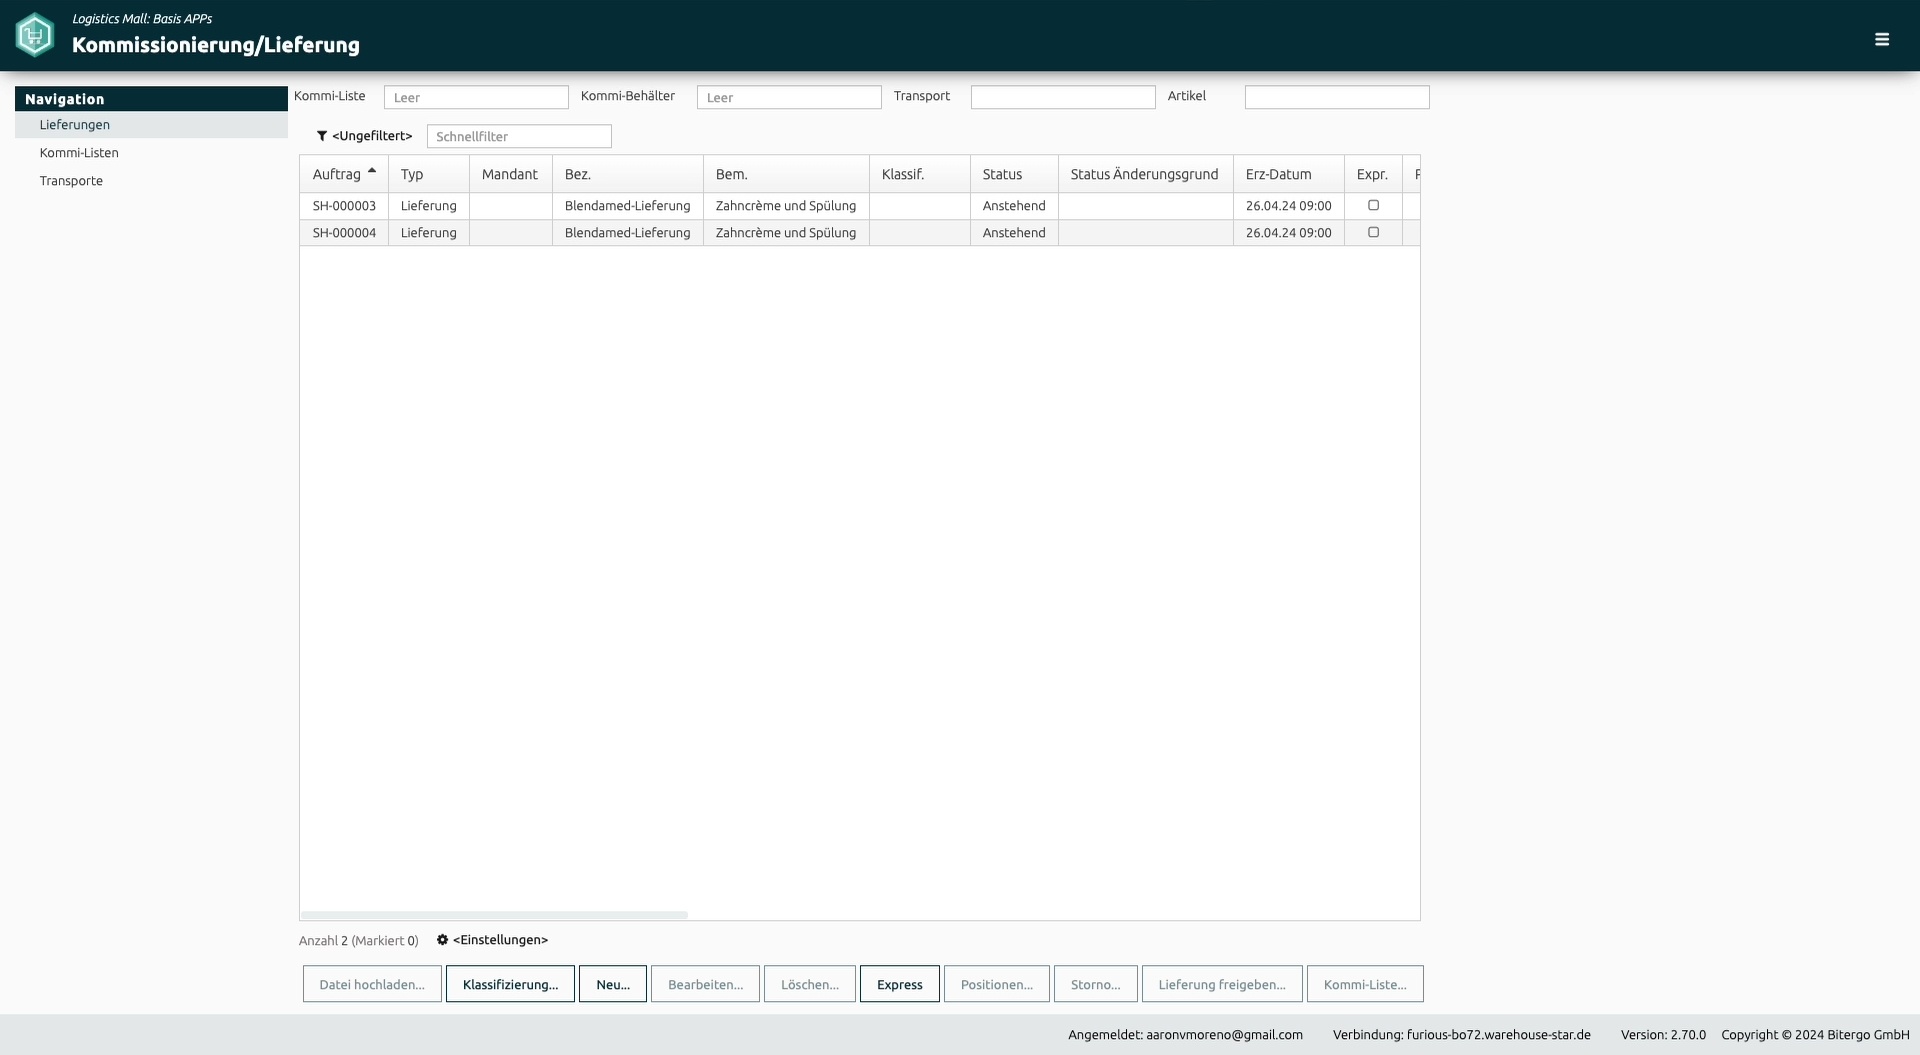1920x1055 pixels.
Task: Click the Kommissionierung/Lieferung title
Action: tap(216, 45)
